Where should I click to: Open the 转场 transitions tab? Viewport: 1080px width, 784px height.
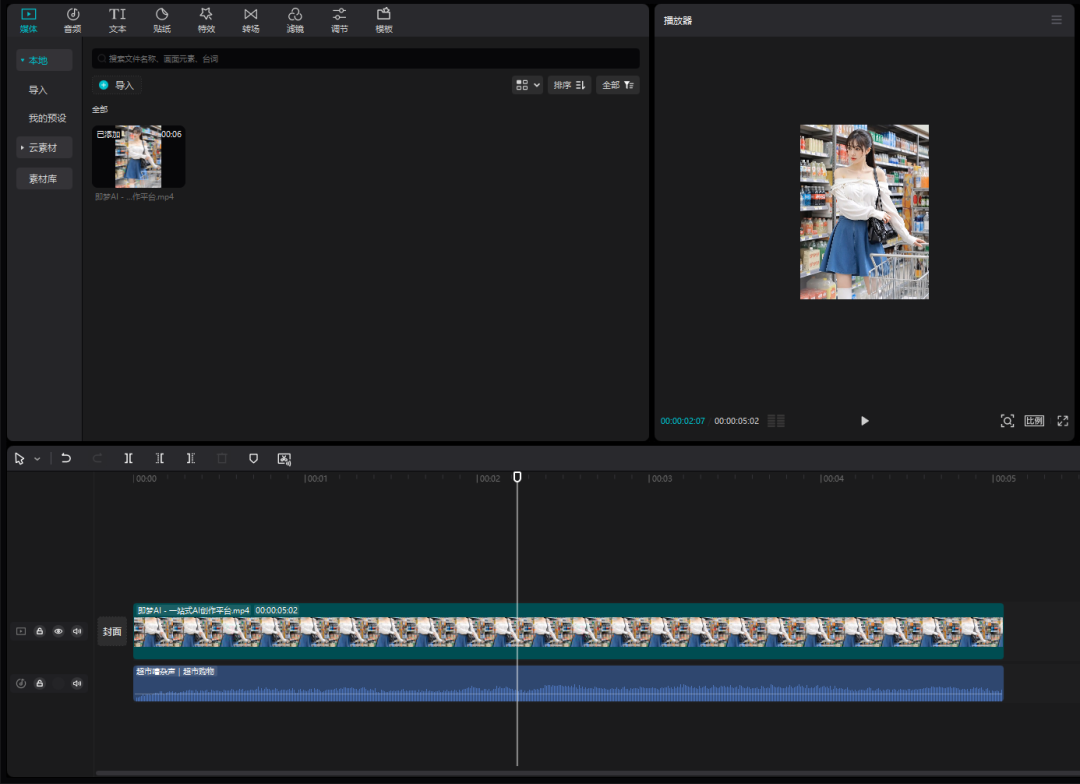tap(250, 20)
